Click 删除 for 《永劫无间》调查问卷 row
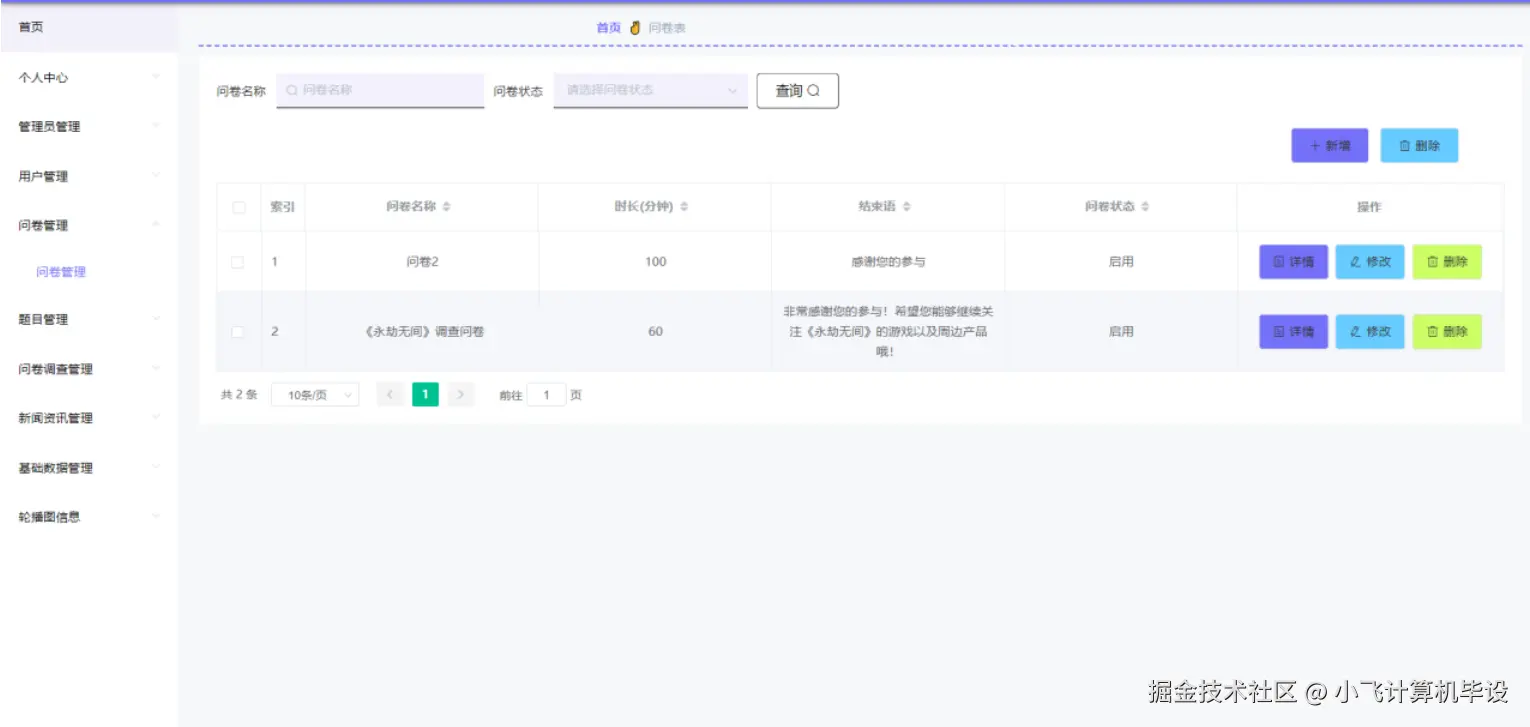 1447,331
